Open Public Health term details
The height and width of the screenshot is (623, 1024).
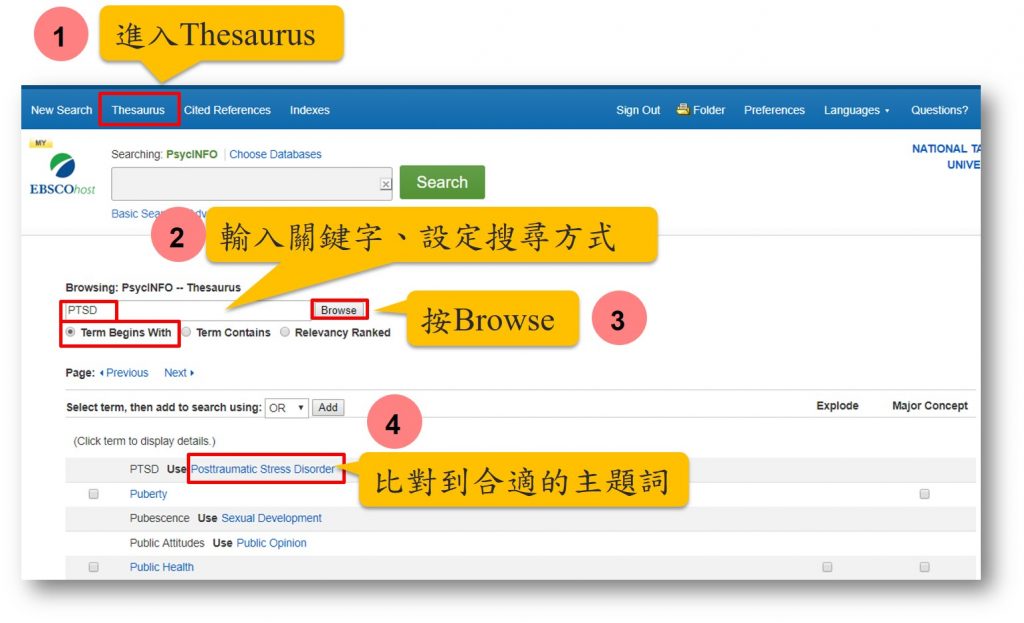tap(161, 567)
